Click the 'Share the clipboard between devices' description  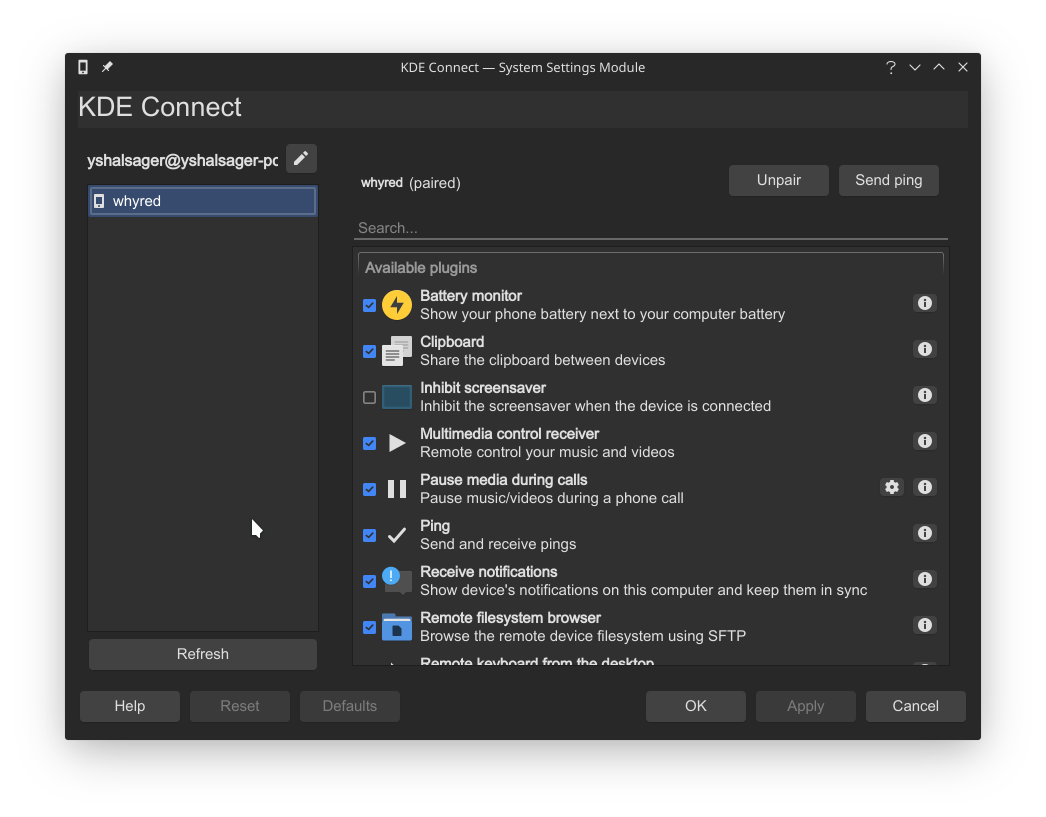(x=542, y=360)
